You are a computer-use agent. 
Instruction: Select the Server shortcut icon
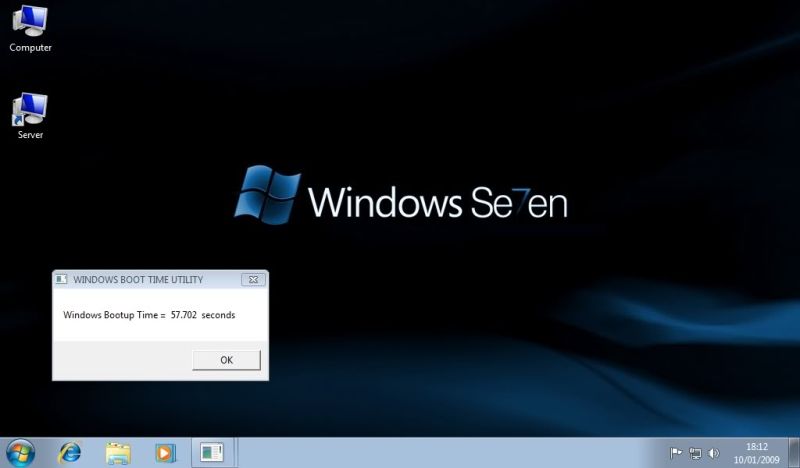pyautogui.click(x=30, y=116)
